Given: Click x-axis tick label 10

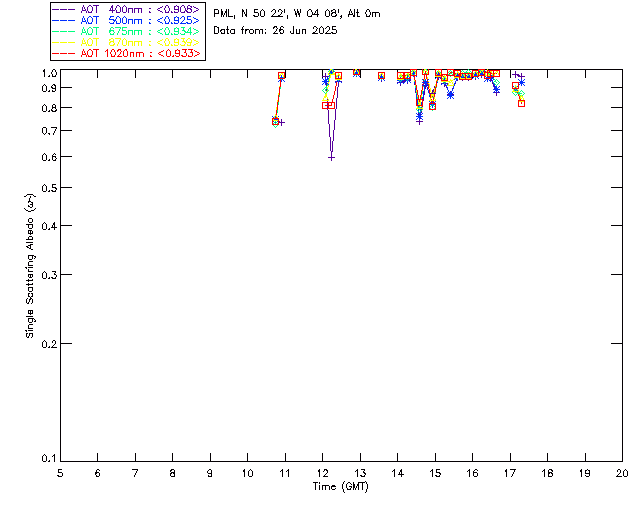Looking at the screenshot, I should pyautogui.click(x=247, y=473).
